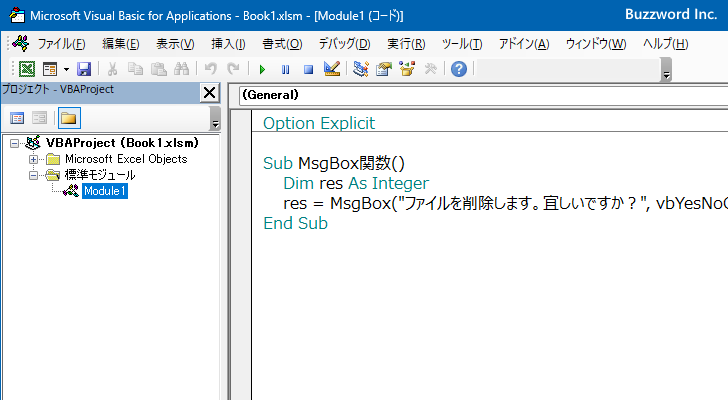
Task: Collapse the 標準モジュール folder
Action: (x=33, y=175)
